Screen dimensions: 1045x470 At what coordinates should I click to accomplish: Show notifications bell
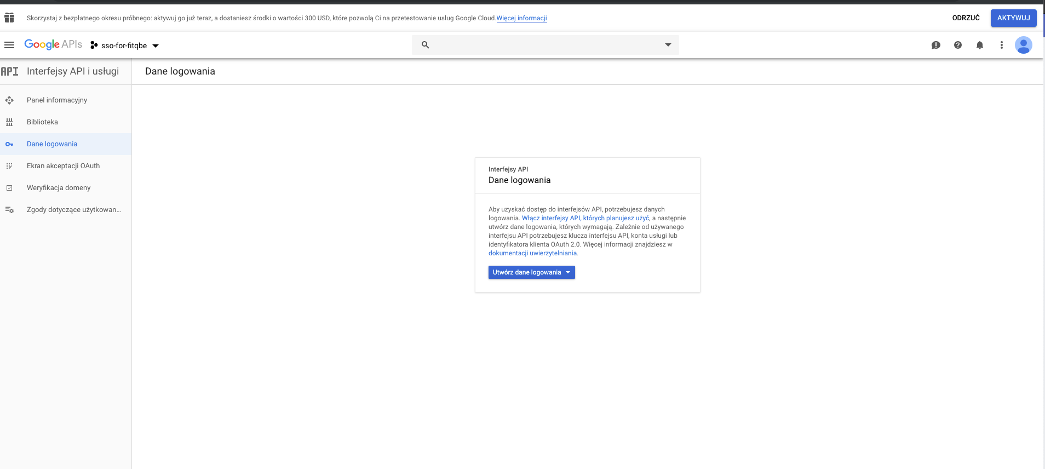[979, 45]
